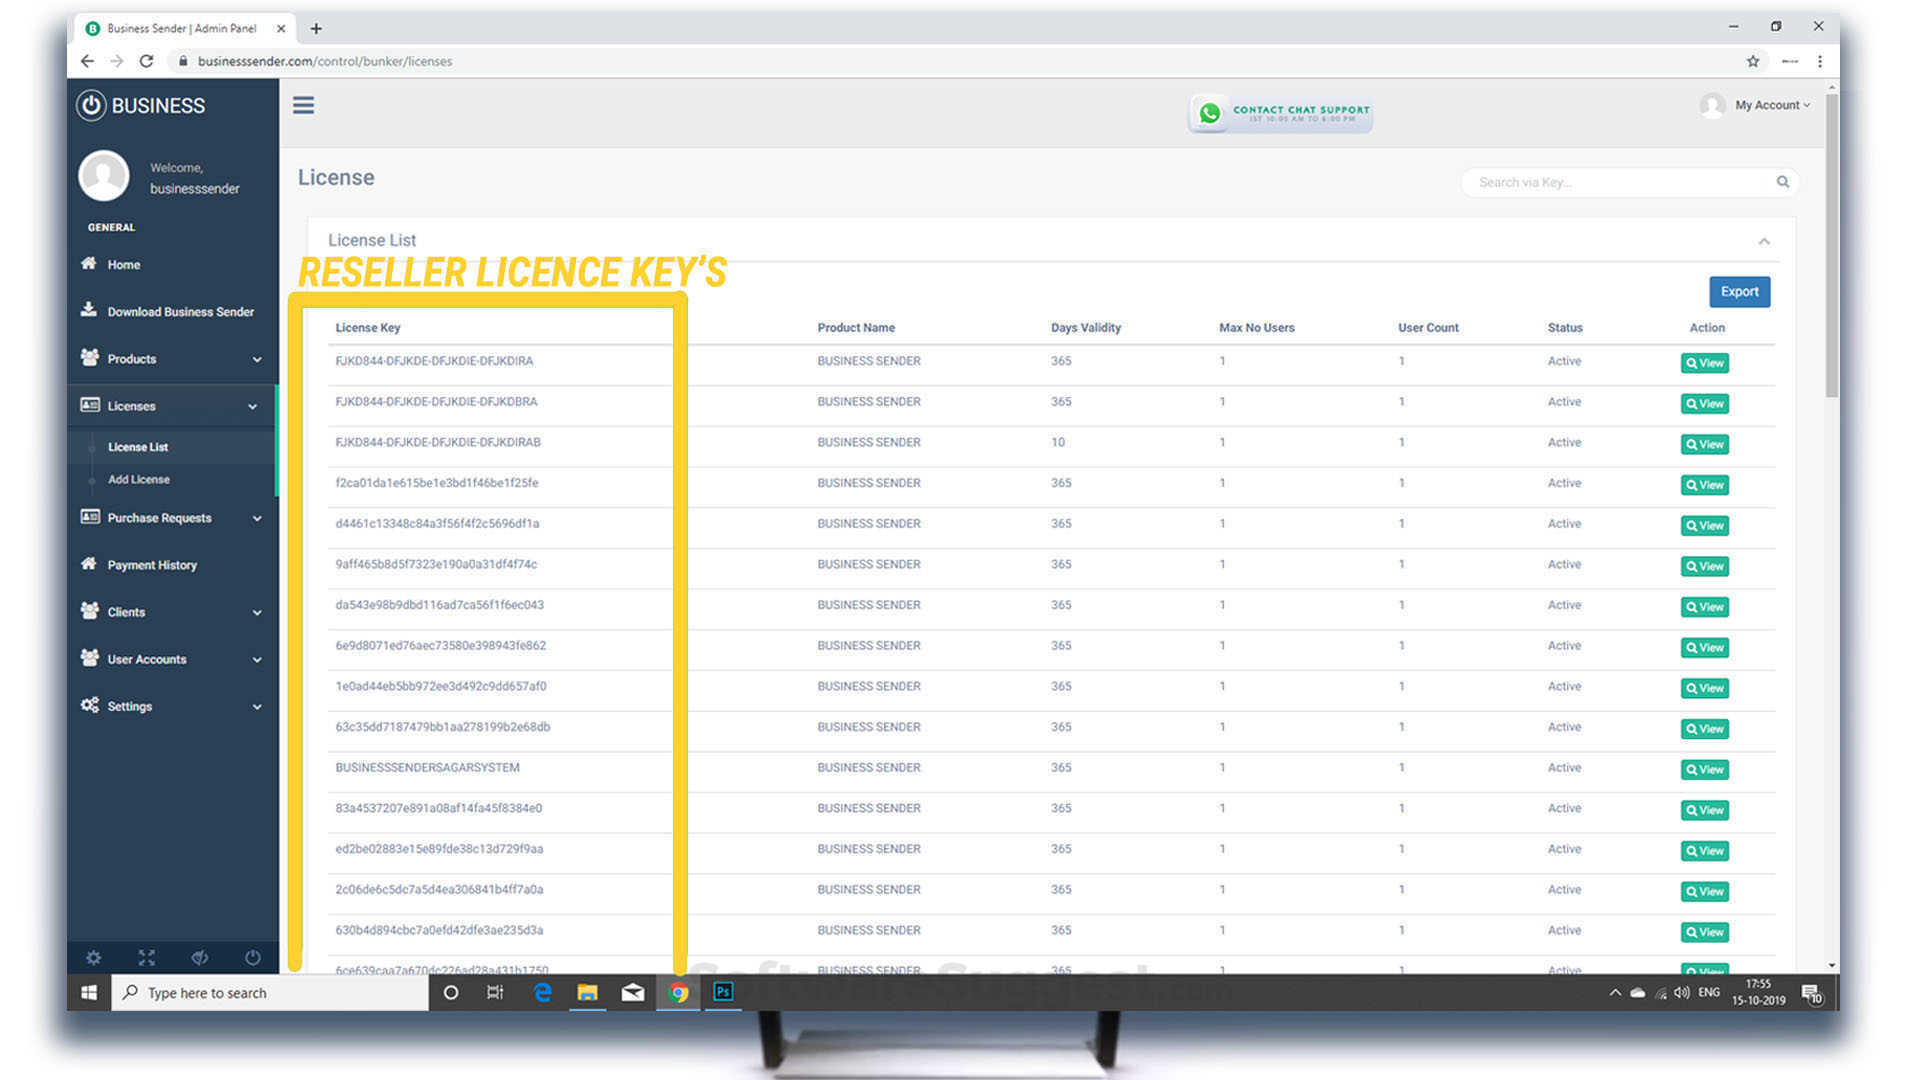Collapse the License List panel
Image resolution: width=1920 pixels, height=1080 pixels.
click(x=1764, y=241)
